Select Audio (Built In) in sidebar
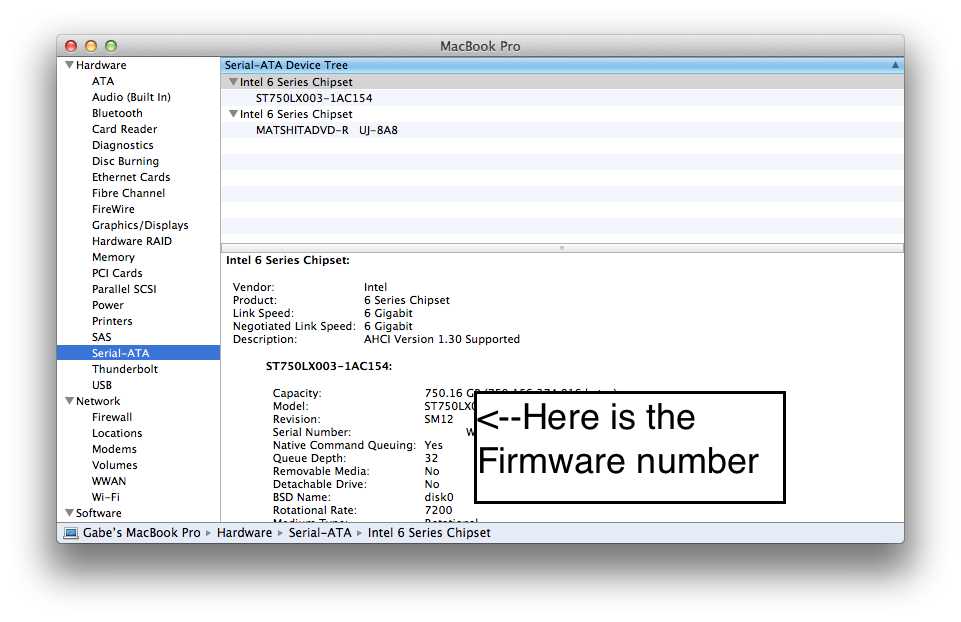 point(131,97)
